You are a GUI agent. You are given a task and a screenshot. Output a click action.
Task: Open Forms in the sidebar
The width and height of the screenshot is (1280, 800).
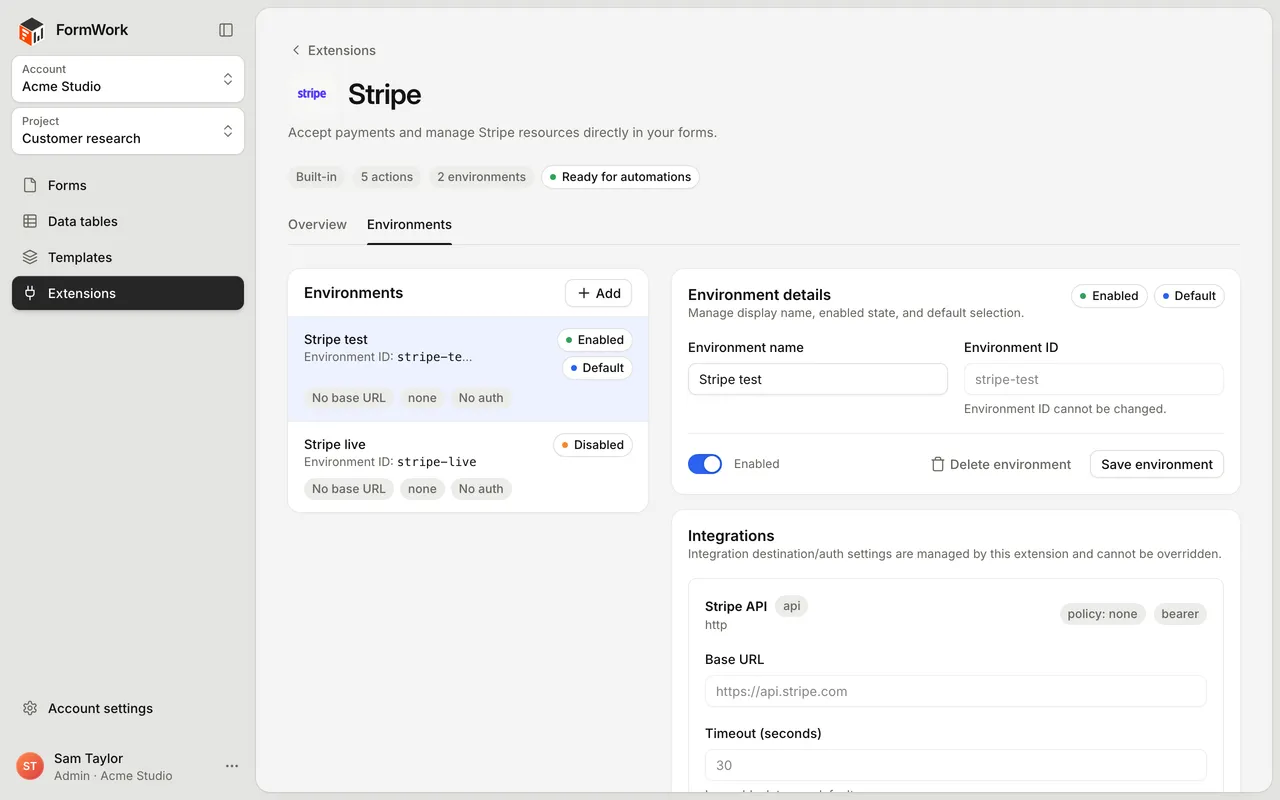pyautogui.click(x=128, y=185)
